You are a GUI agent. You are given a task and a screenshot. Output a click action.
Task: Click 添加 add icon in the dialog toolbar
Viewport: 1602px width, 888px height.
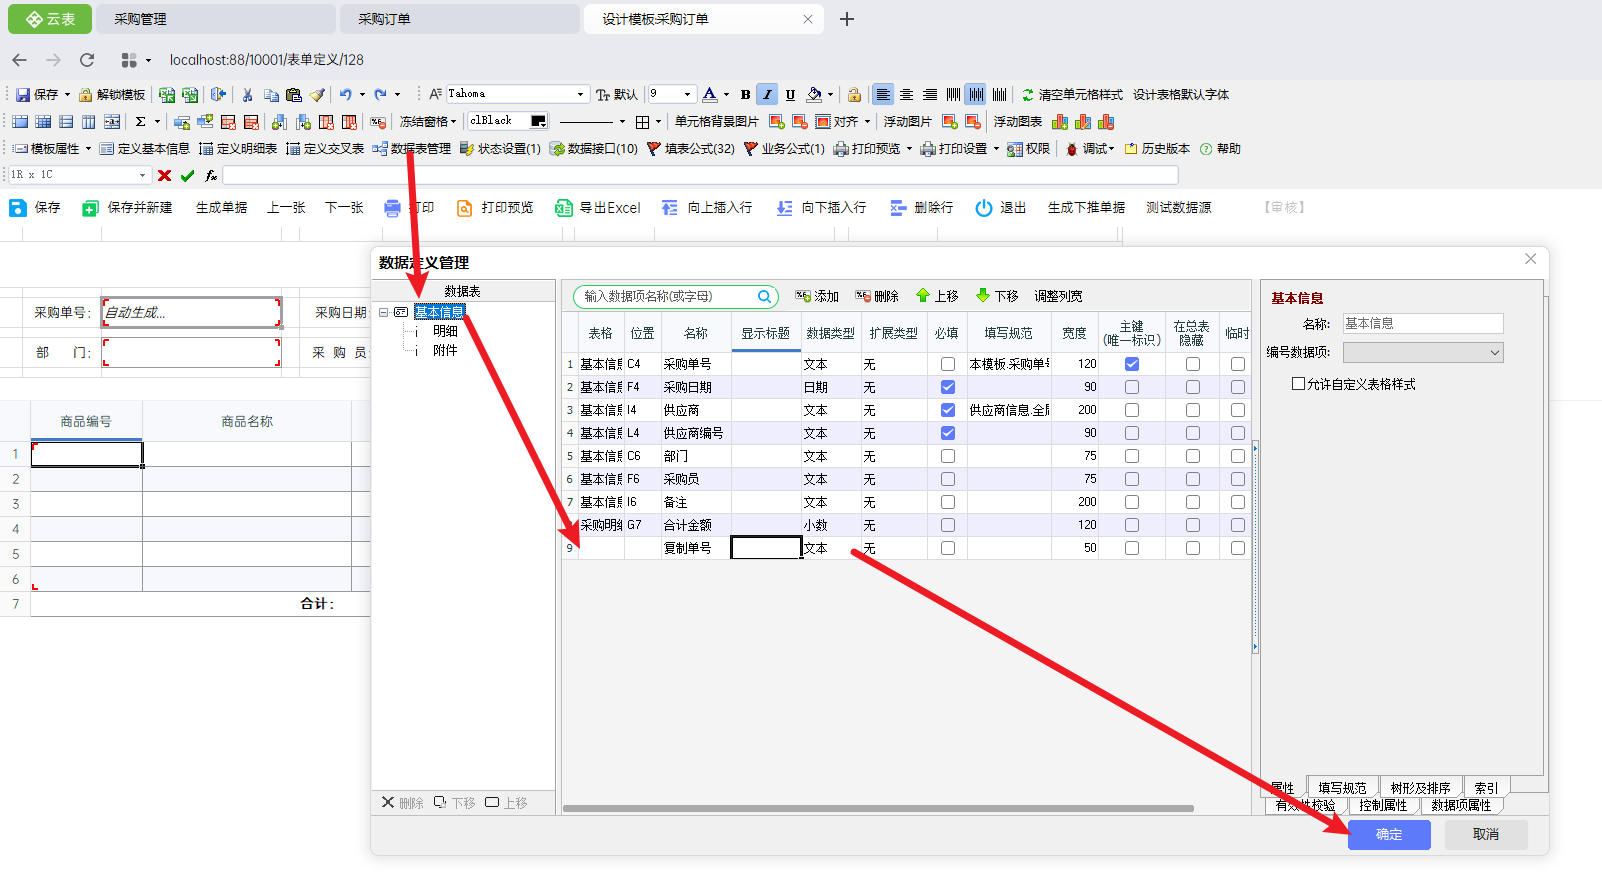(802, 296)
